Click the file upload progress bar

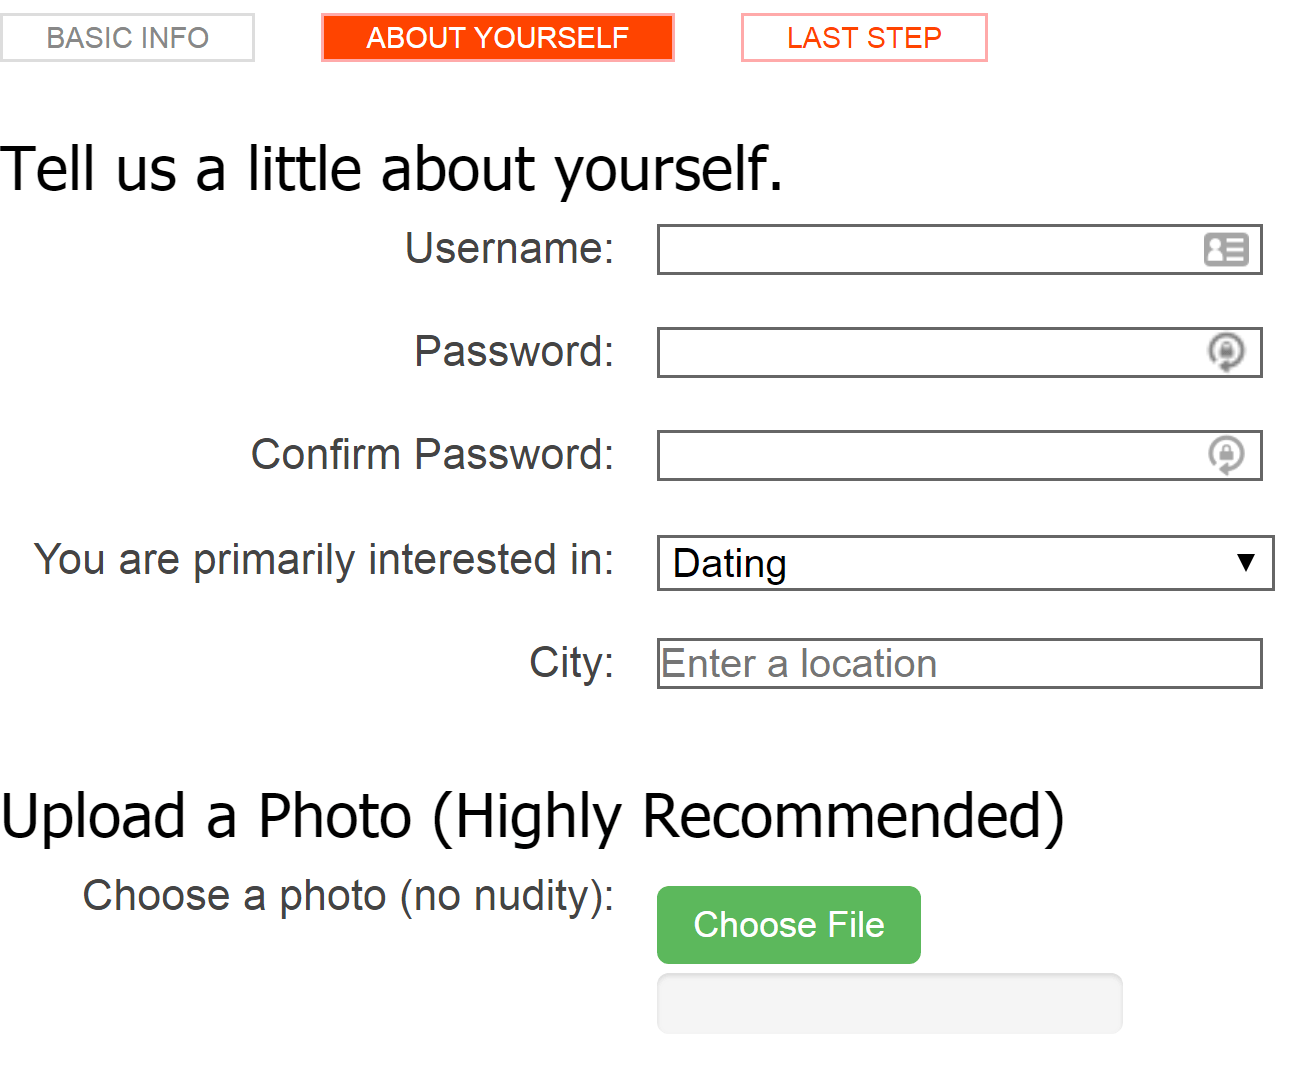pos(889,1003)
